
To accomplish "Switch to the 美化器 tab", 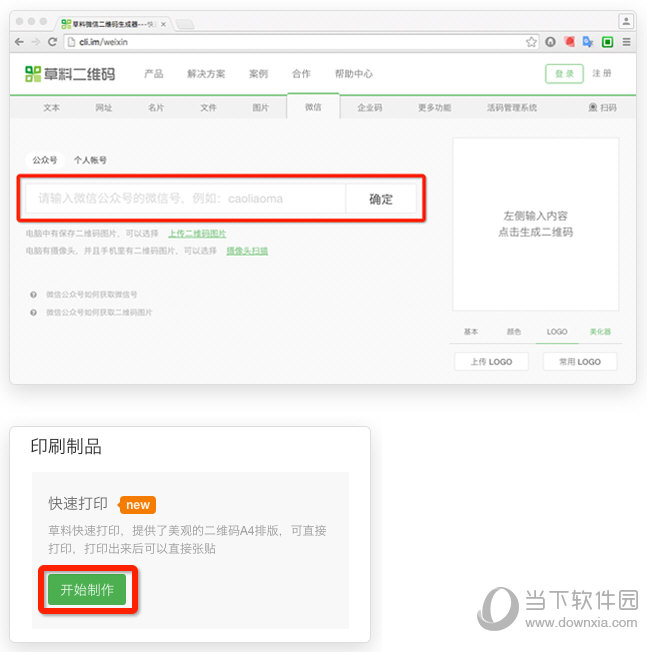I will point(600,331).
